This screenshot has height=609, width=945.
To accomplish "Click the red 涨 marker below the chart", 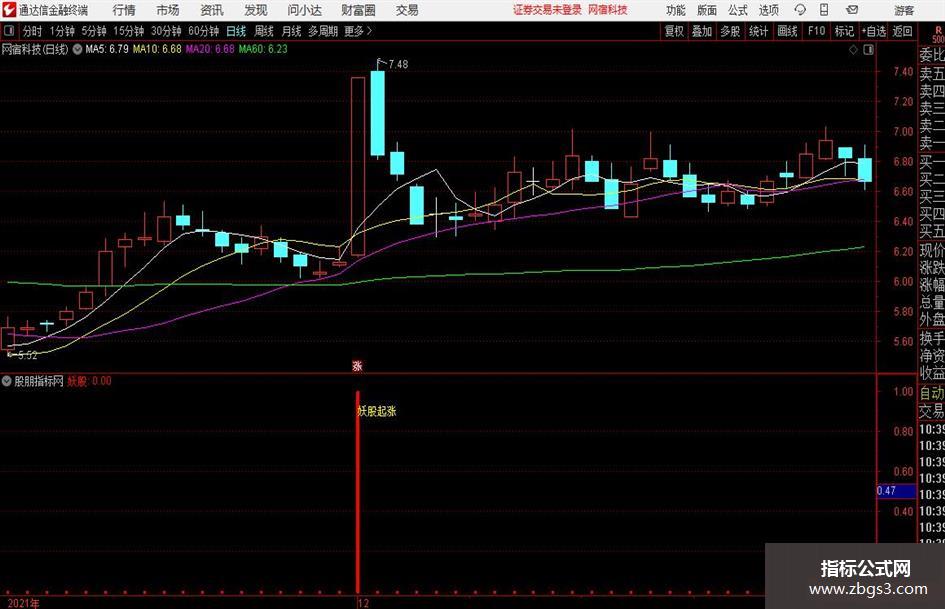I will 357,366.
